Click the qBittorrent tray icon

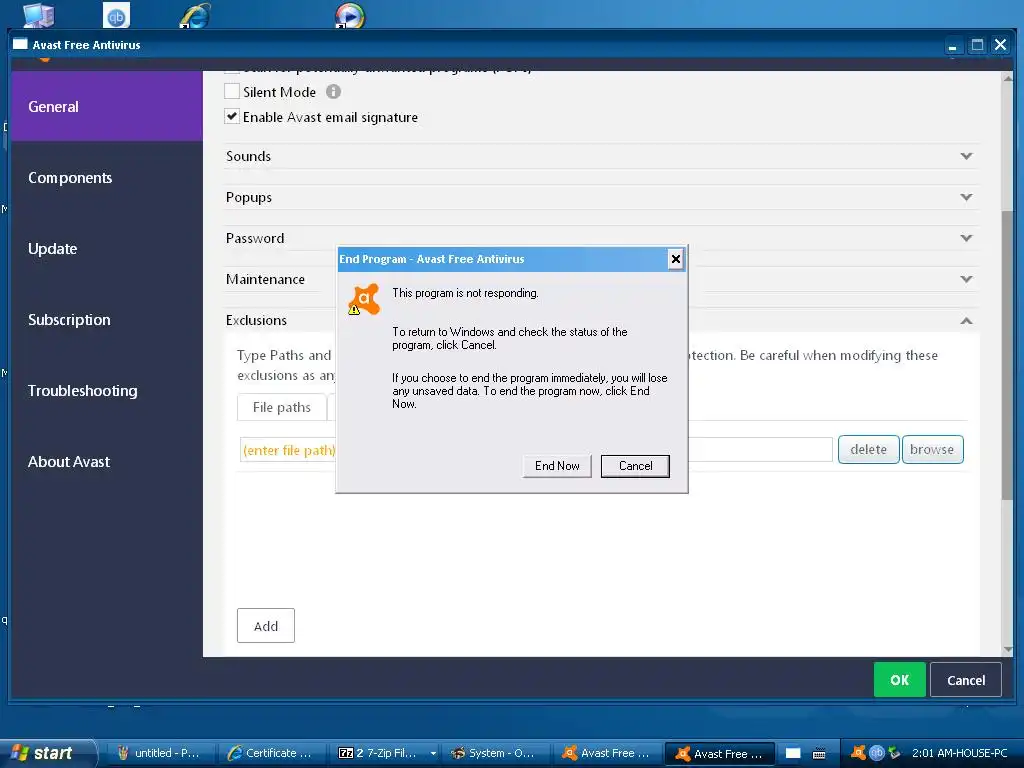[x=876, y=752]
